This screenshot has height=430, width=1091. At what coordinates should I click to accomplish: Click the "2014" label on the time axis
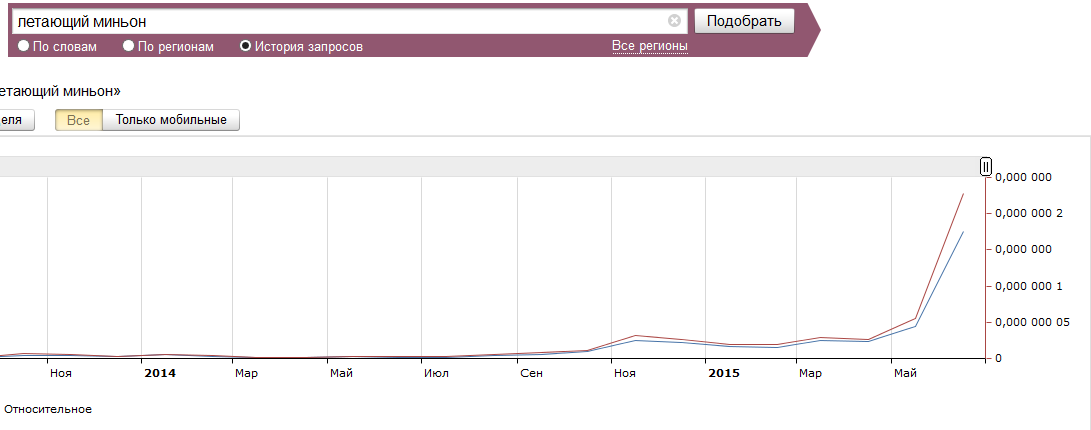coord(160,373)
